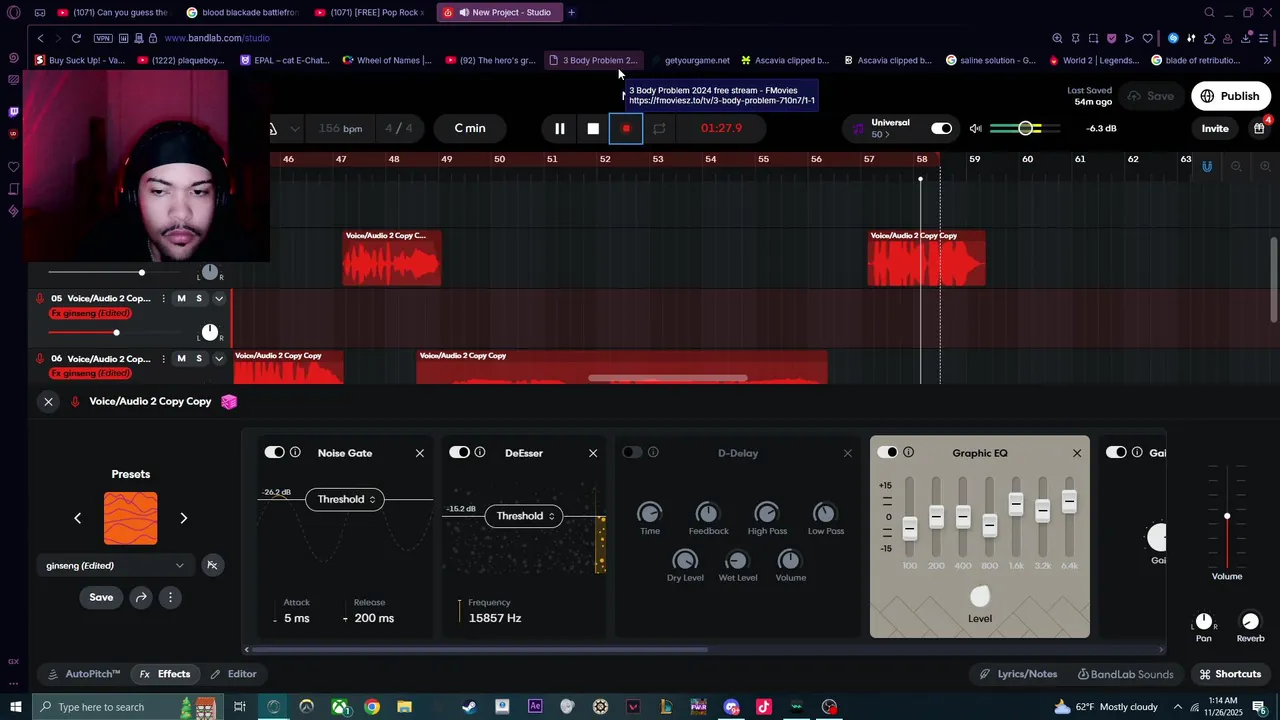Click the share preset arrow icon
This screenshot has height=720, width=1280.
141,597
